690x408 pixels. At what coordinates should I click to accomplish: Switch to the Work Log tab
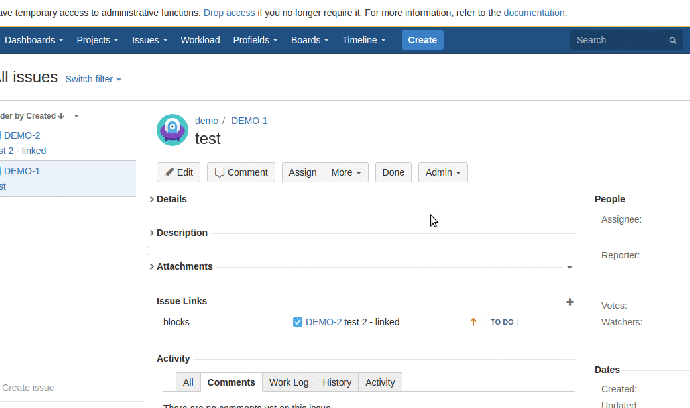click(x=288, y=382)
